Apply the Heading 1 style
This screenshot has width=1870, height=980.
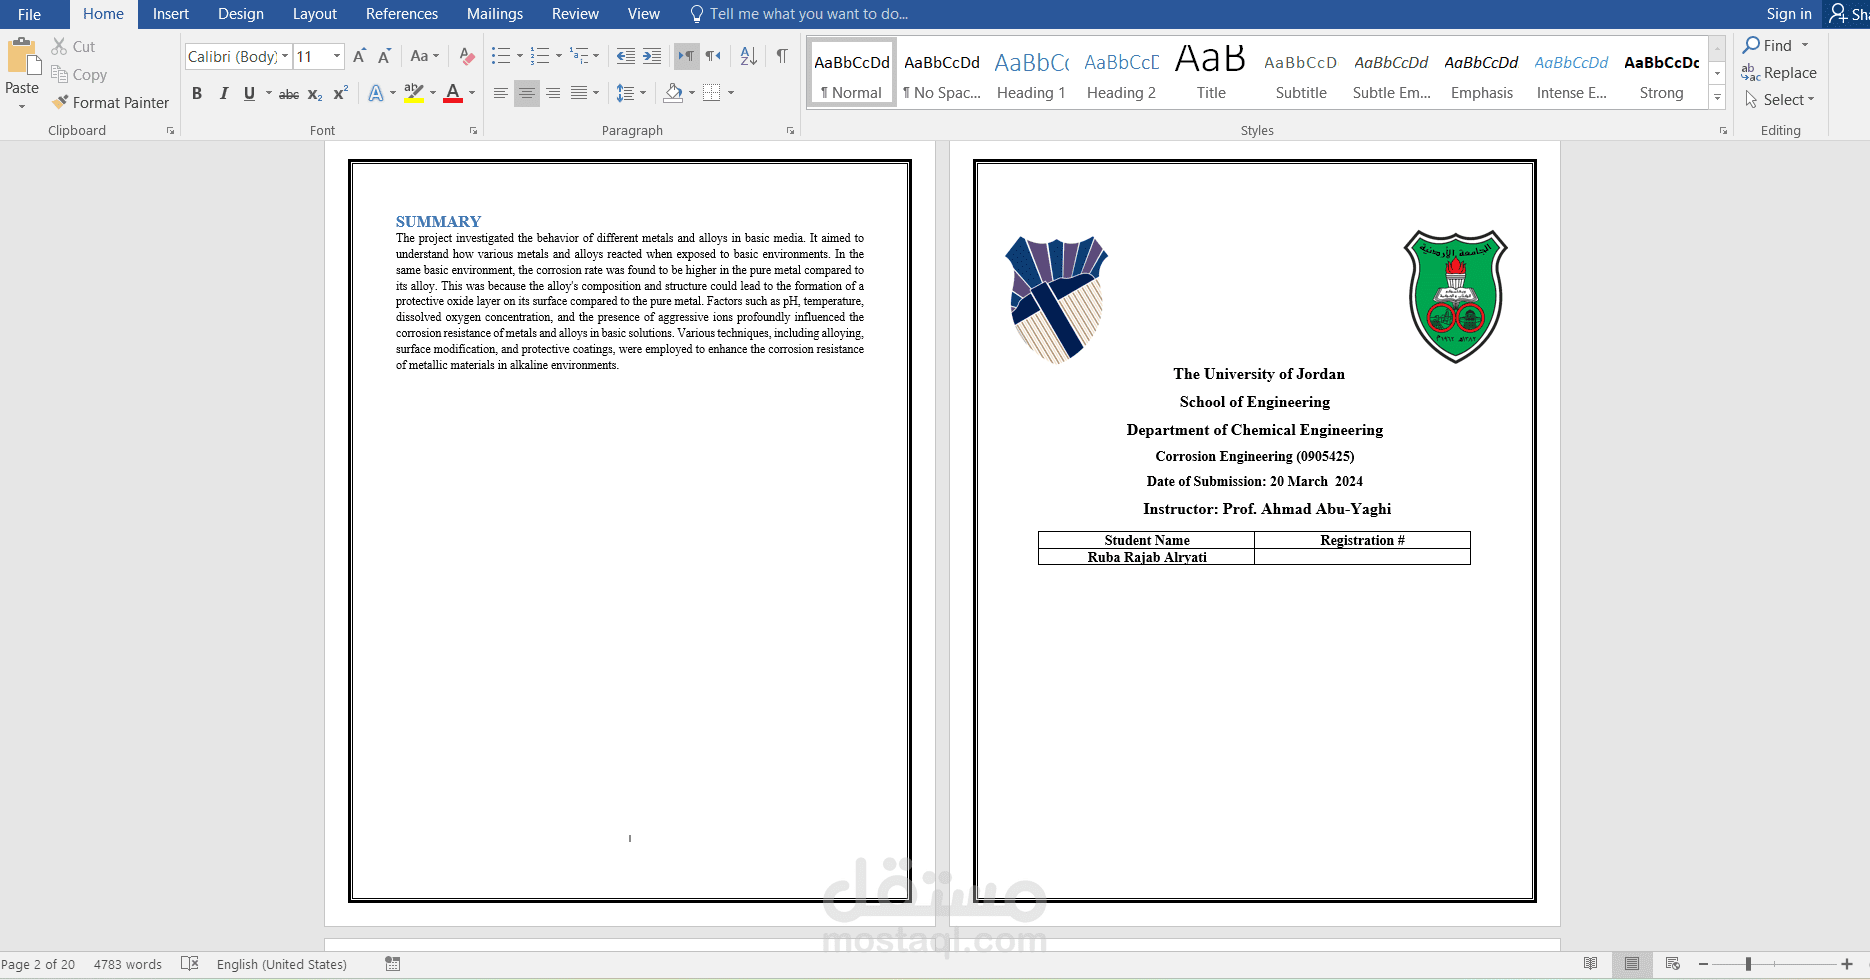(x=1031, y=73)
